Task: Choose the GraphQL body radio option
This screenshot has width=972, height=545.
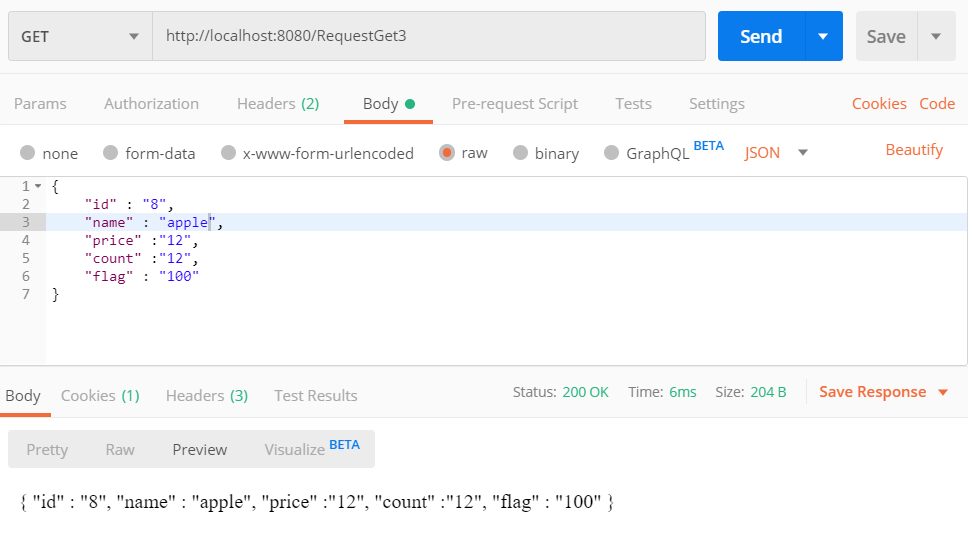Action: click(612, 153)
